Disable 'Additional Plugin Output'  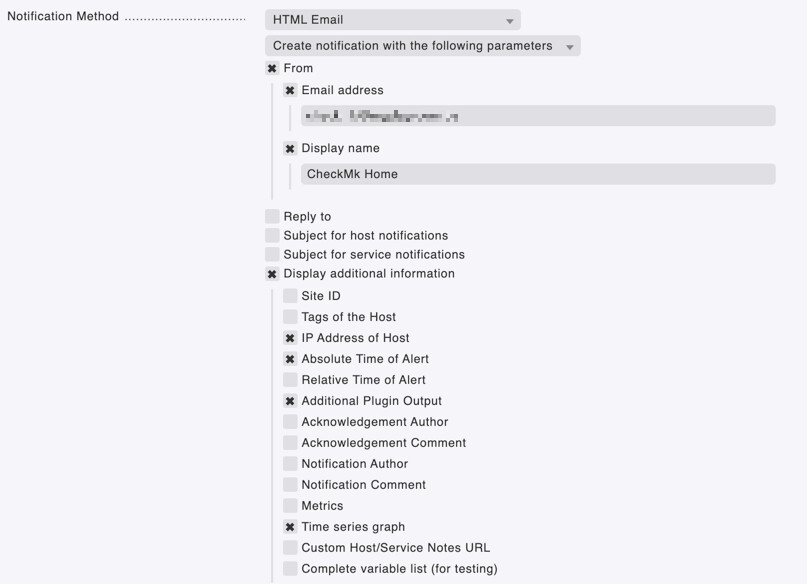[290, 400]
